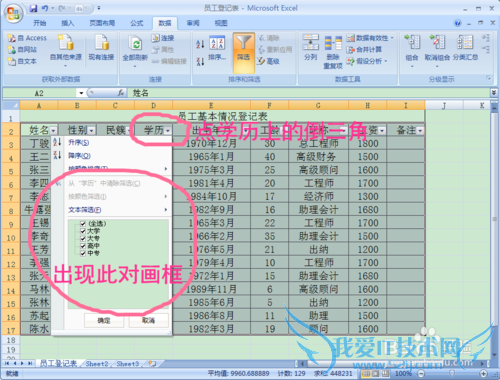The height and width of the screenshot is (380, 500).
Task: Import data with 自网站
Action: point(22,50)
